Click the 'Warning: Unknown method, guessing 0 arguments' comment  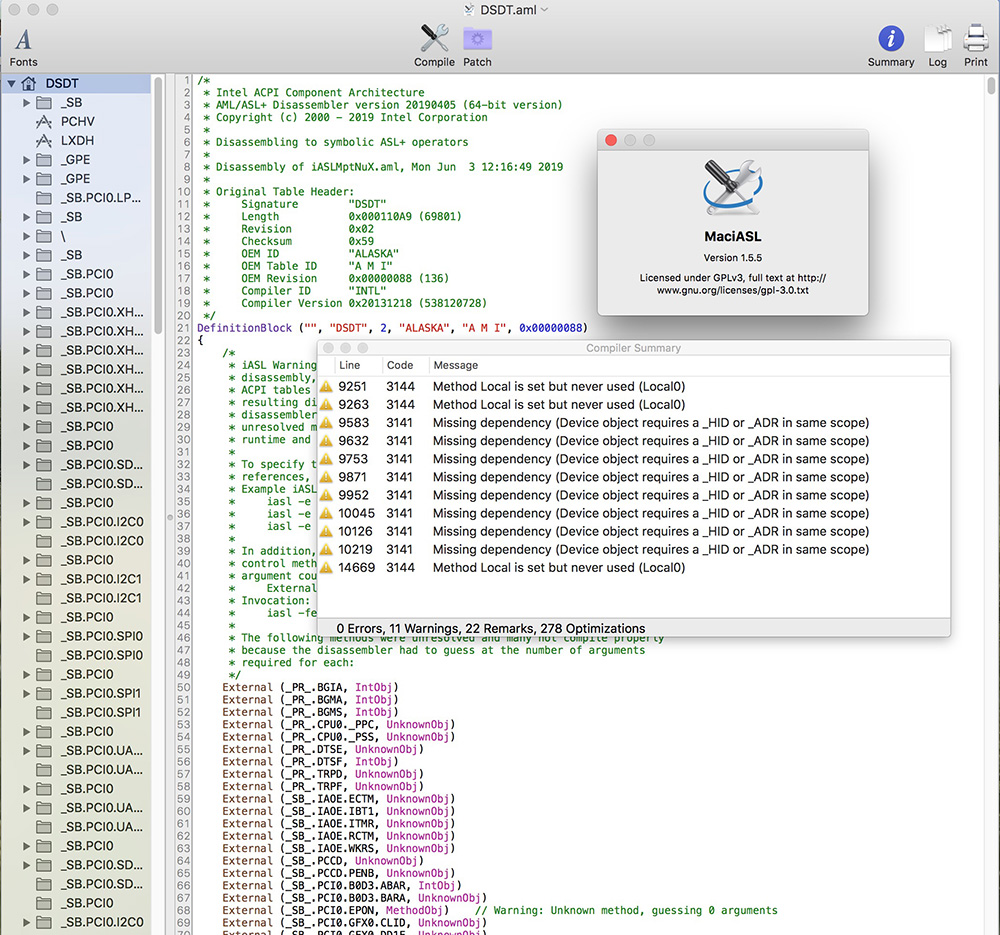(x=626, y=910)
